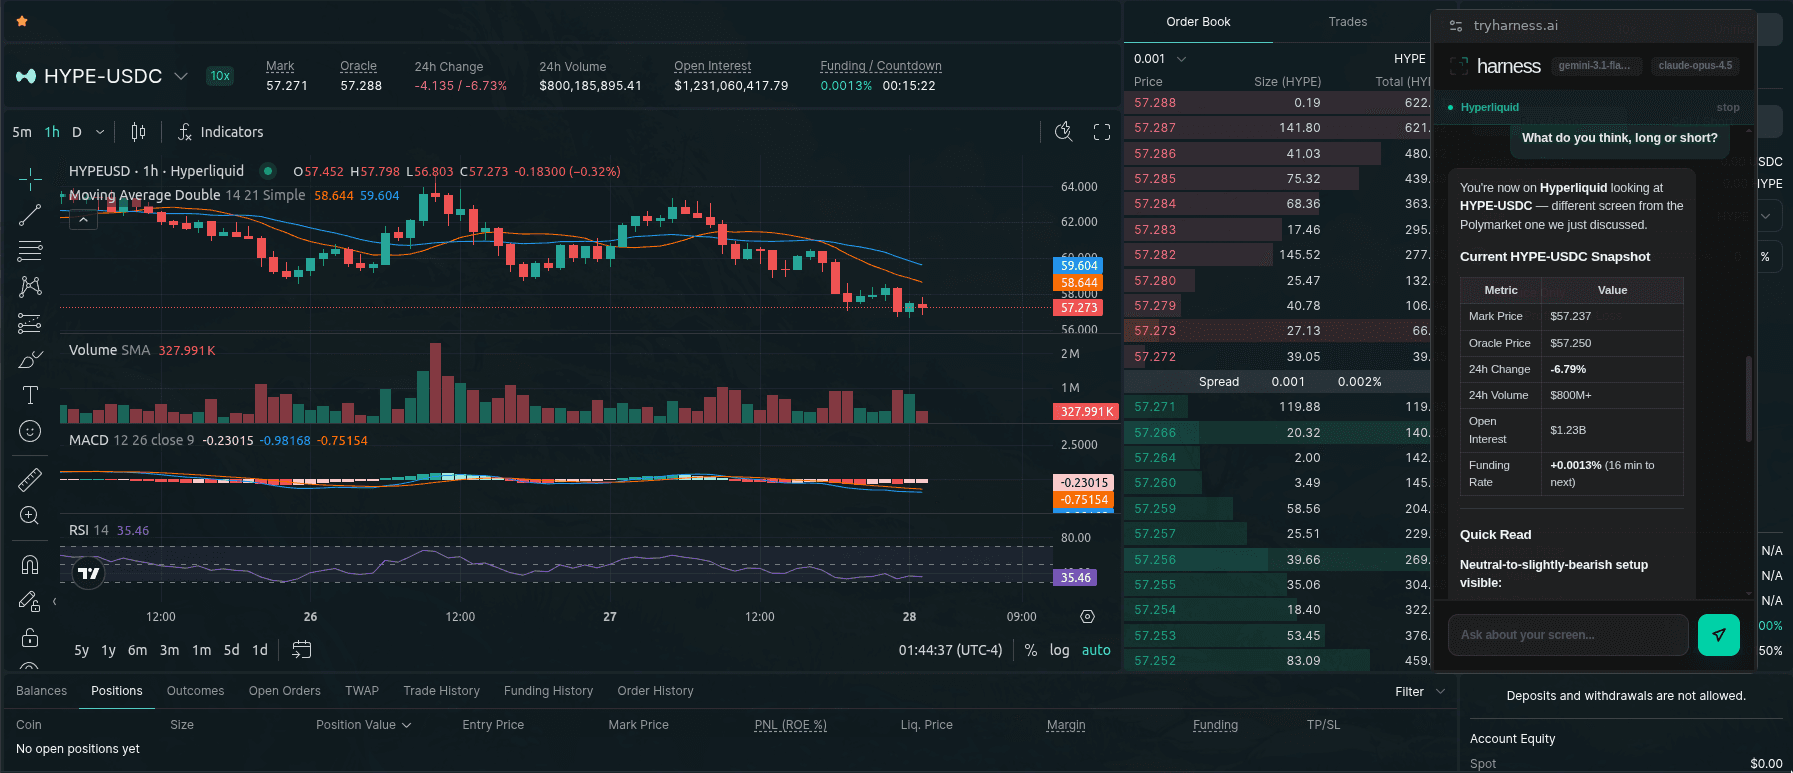Click the harness logo icon

(1459, 66)
